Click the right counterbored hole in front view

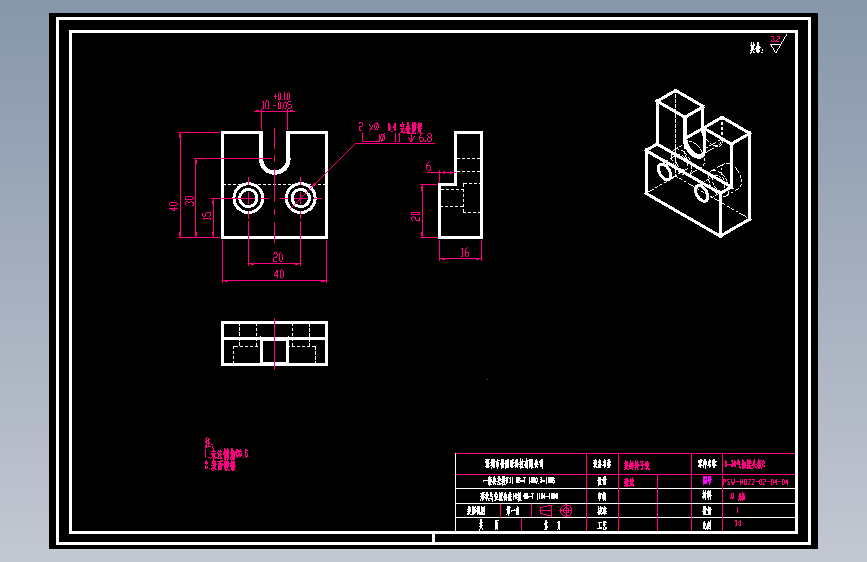pos(300,197)
